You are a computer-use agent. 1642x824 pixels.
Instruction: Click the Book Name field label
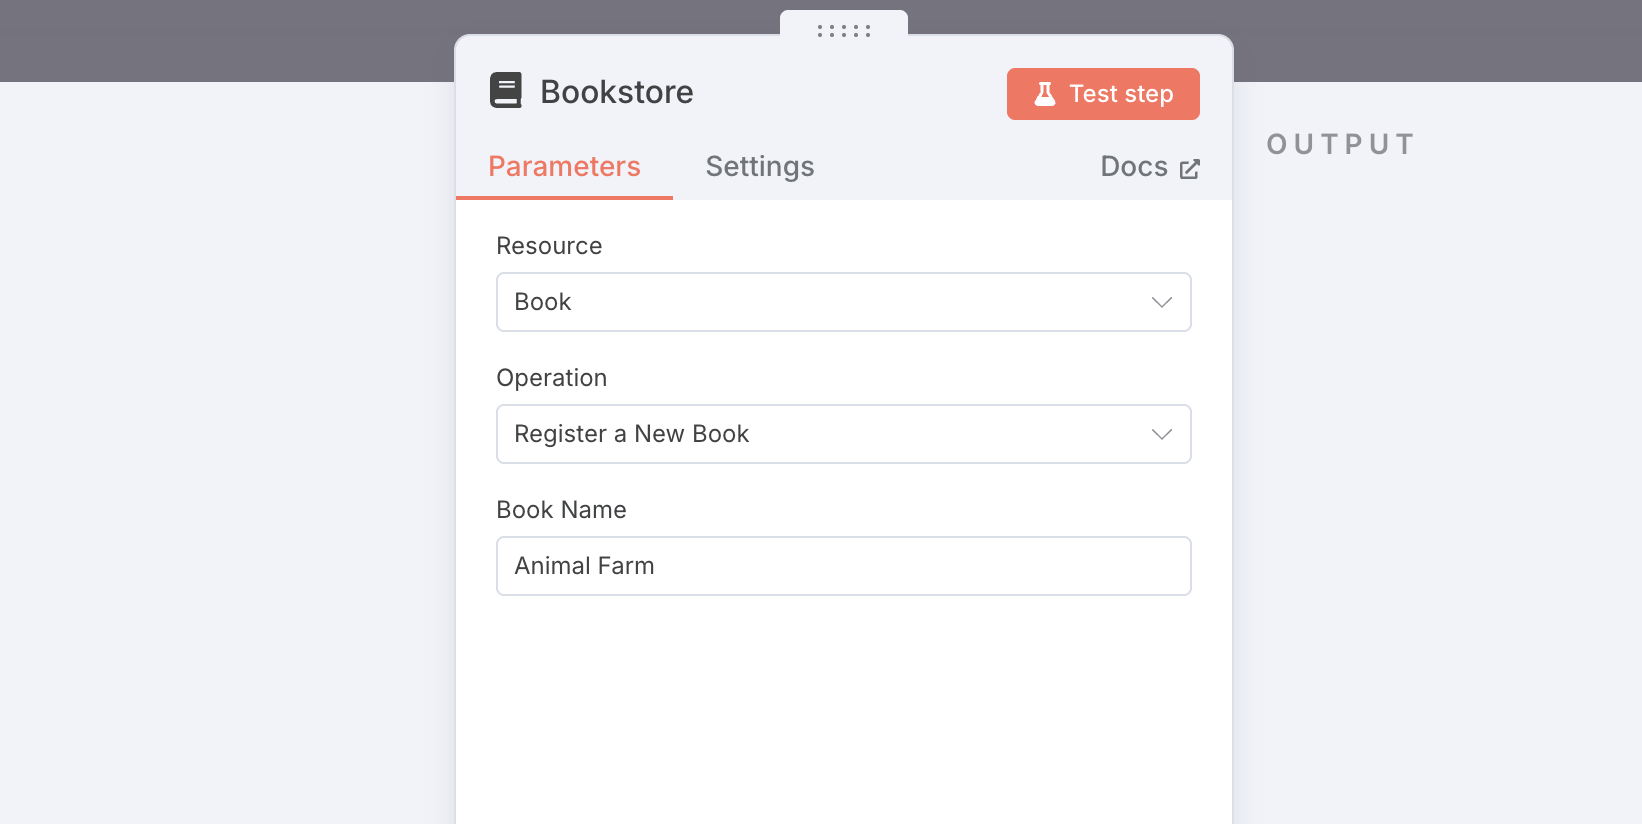click(x=561, y=510)
